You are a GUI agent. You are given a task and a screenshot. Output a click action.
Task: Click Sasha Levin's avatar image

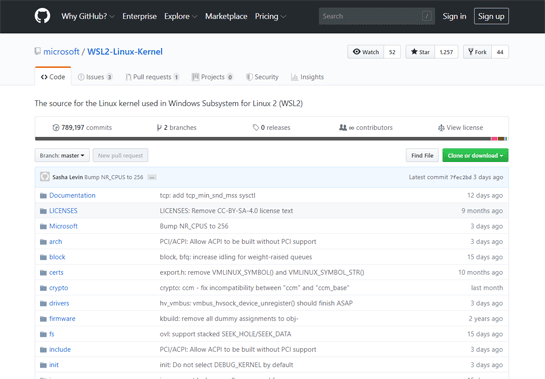pyautogui.click(x=44, y=177)
